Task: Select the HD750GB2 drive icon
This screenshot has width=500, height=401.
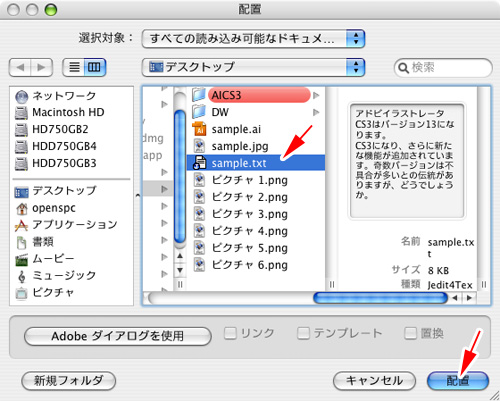Action: (21, 130)
